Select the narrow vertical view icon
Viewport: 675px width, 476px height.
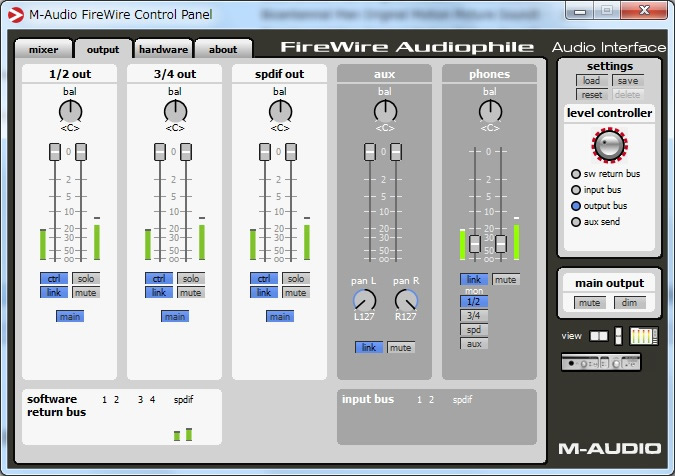(x=618, y=336)
